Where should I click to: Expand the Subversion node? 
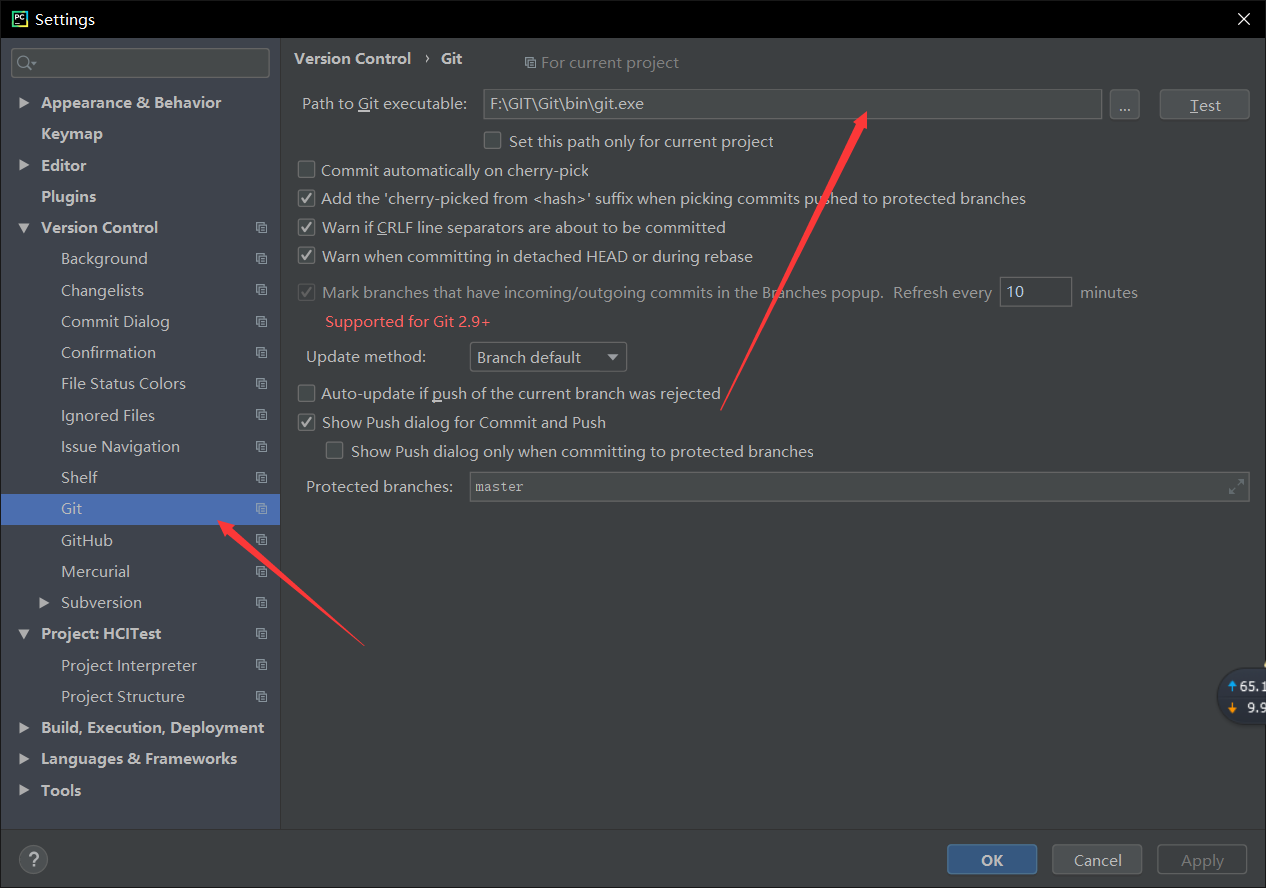[x=44, y=603]
